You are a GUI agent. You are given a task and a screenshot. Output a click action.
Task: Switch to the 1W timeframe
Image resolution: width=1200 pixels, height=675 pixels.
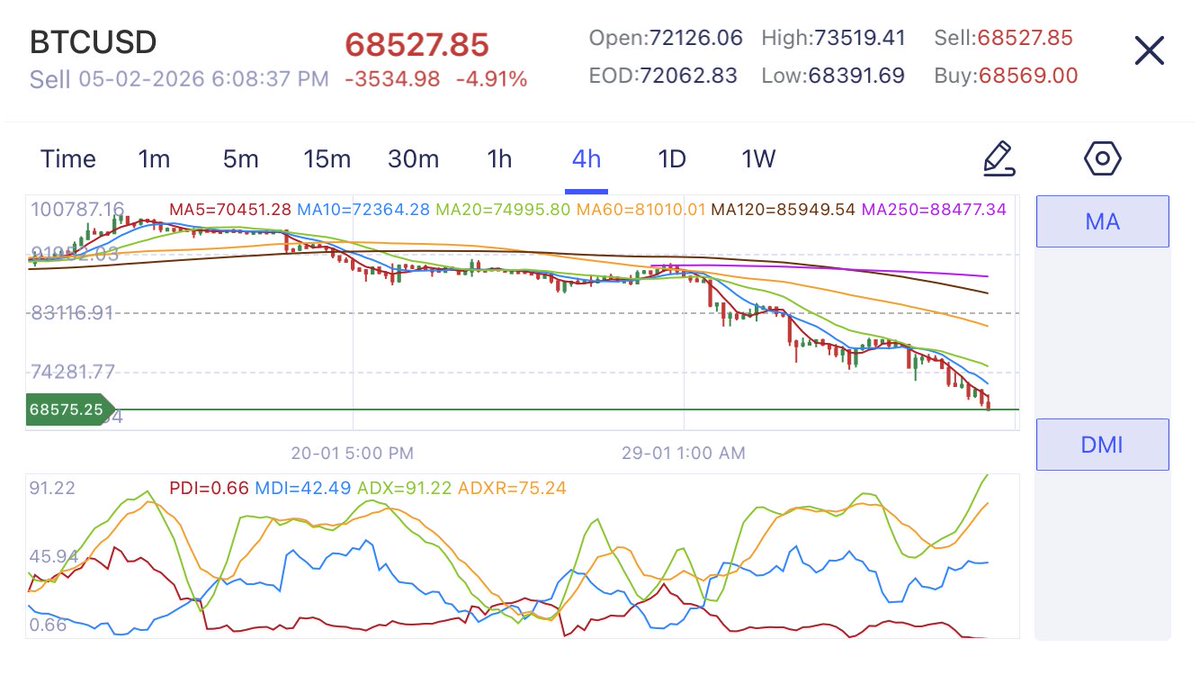759,158
